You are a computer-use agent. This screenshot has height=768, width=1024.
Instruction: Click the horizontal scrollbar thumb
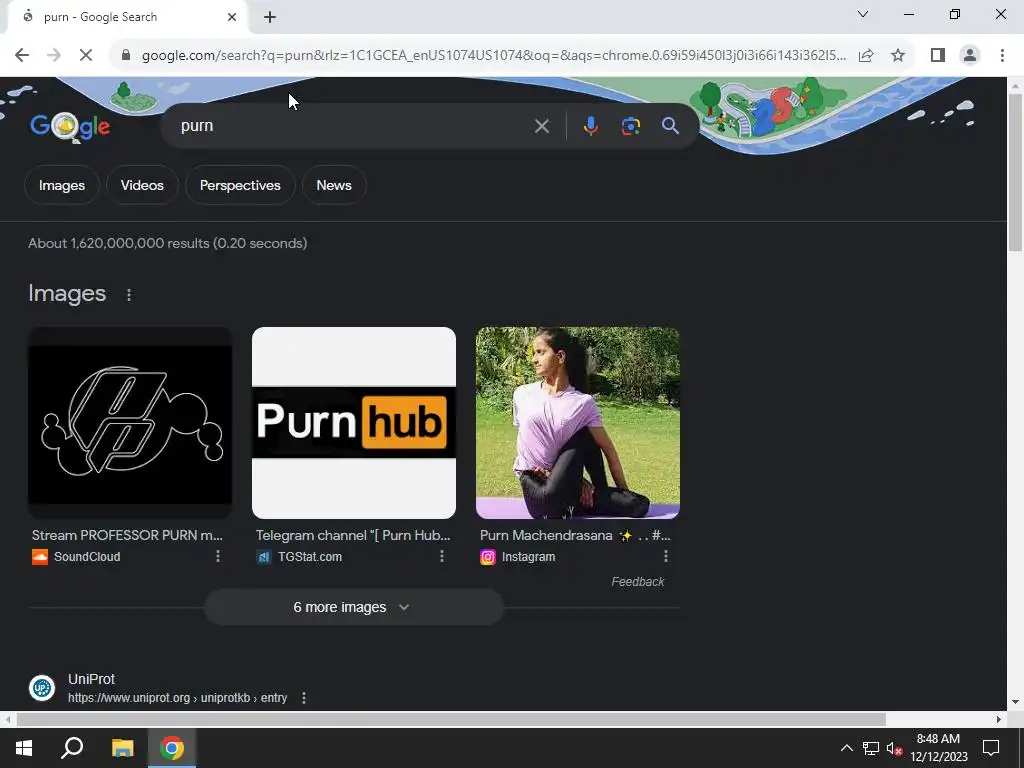coord(451,720)
